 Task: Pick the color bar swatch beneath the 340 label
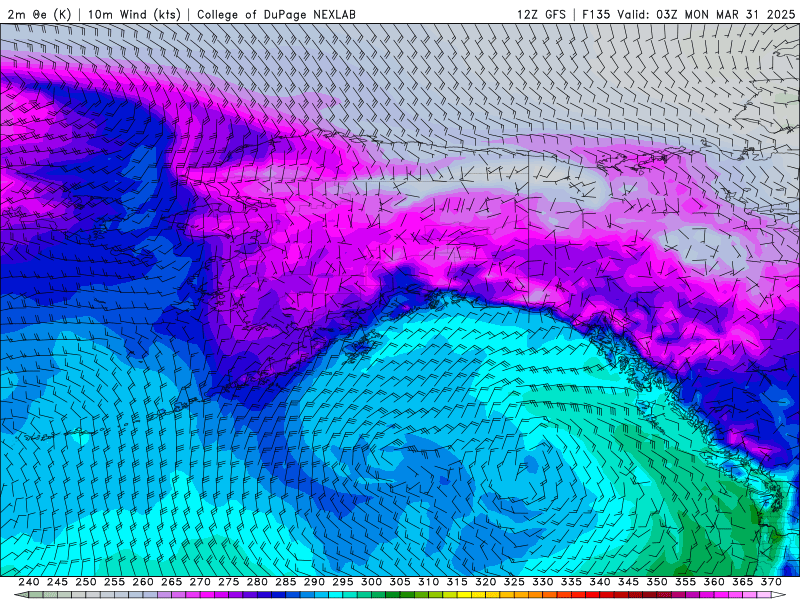coord(607,595)
